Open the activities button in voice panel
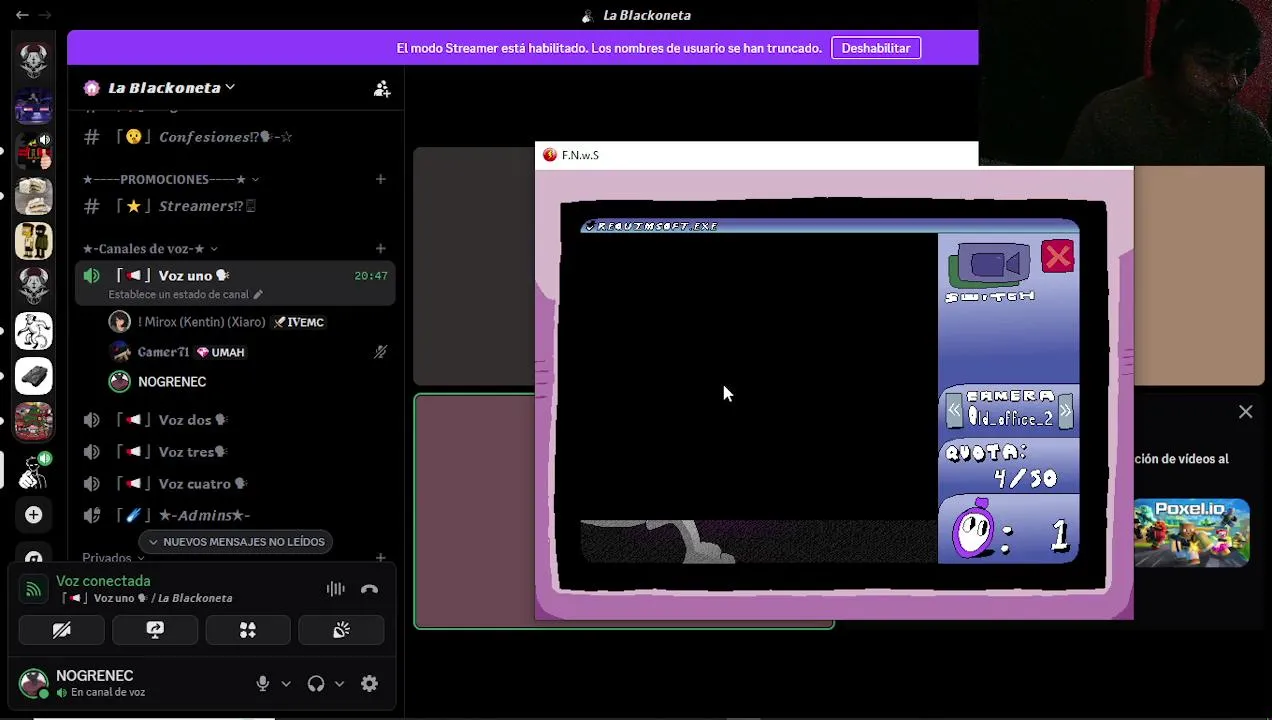The width and height of the screenshot is (1272, 720). pos(248,630)
